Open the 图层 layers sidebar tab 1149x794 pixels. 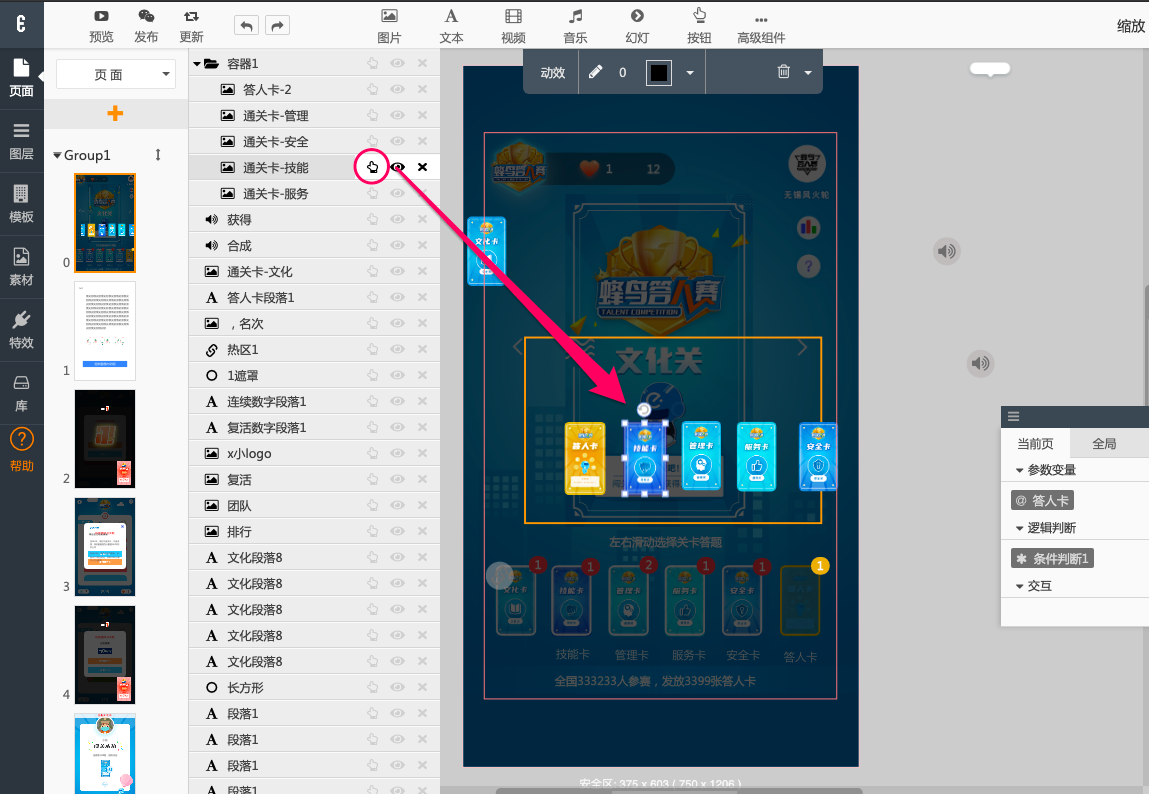(21, 139)
